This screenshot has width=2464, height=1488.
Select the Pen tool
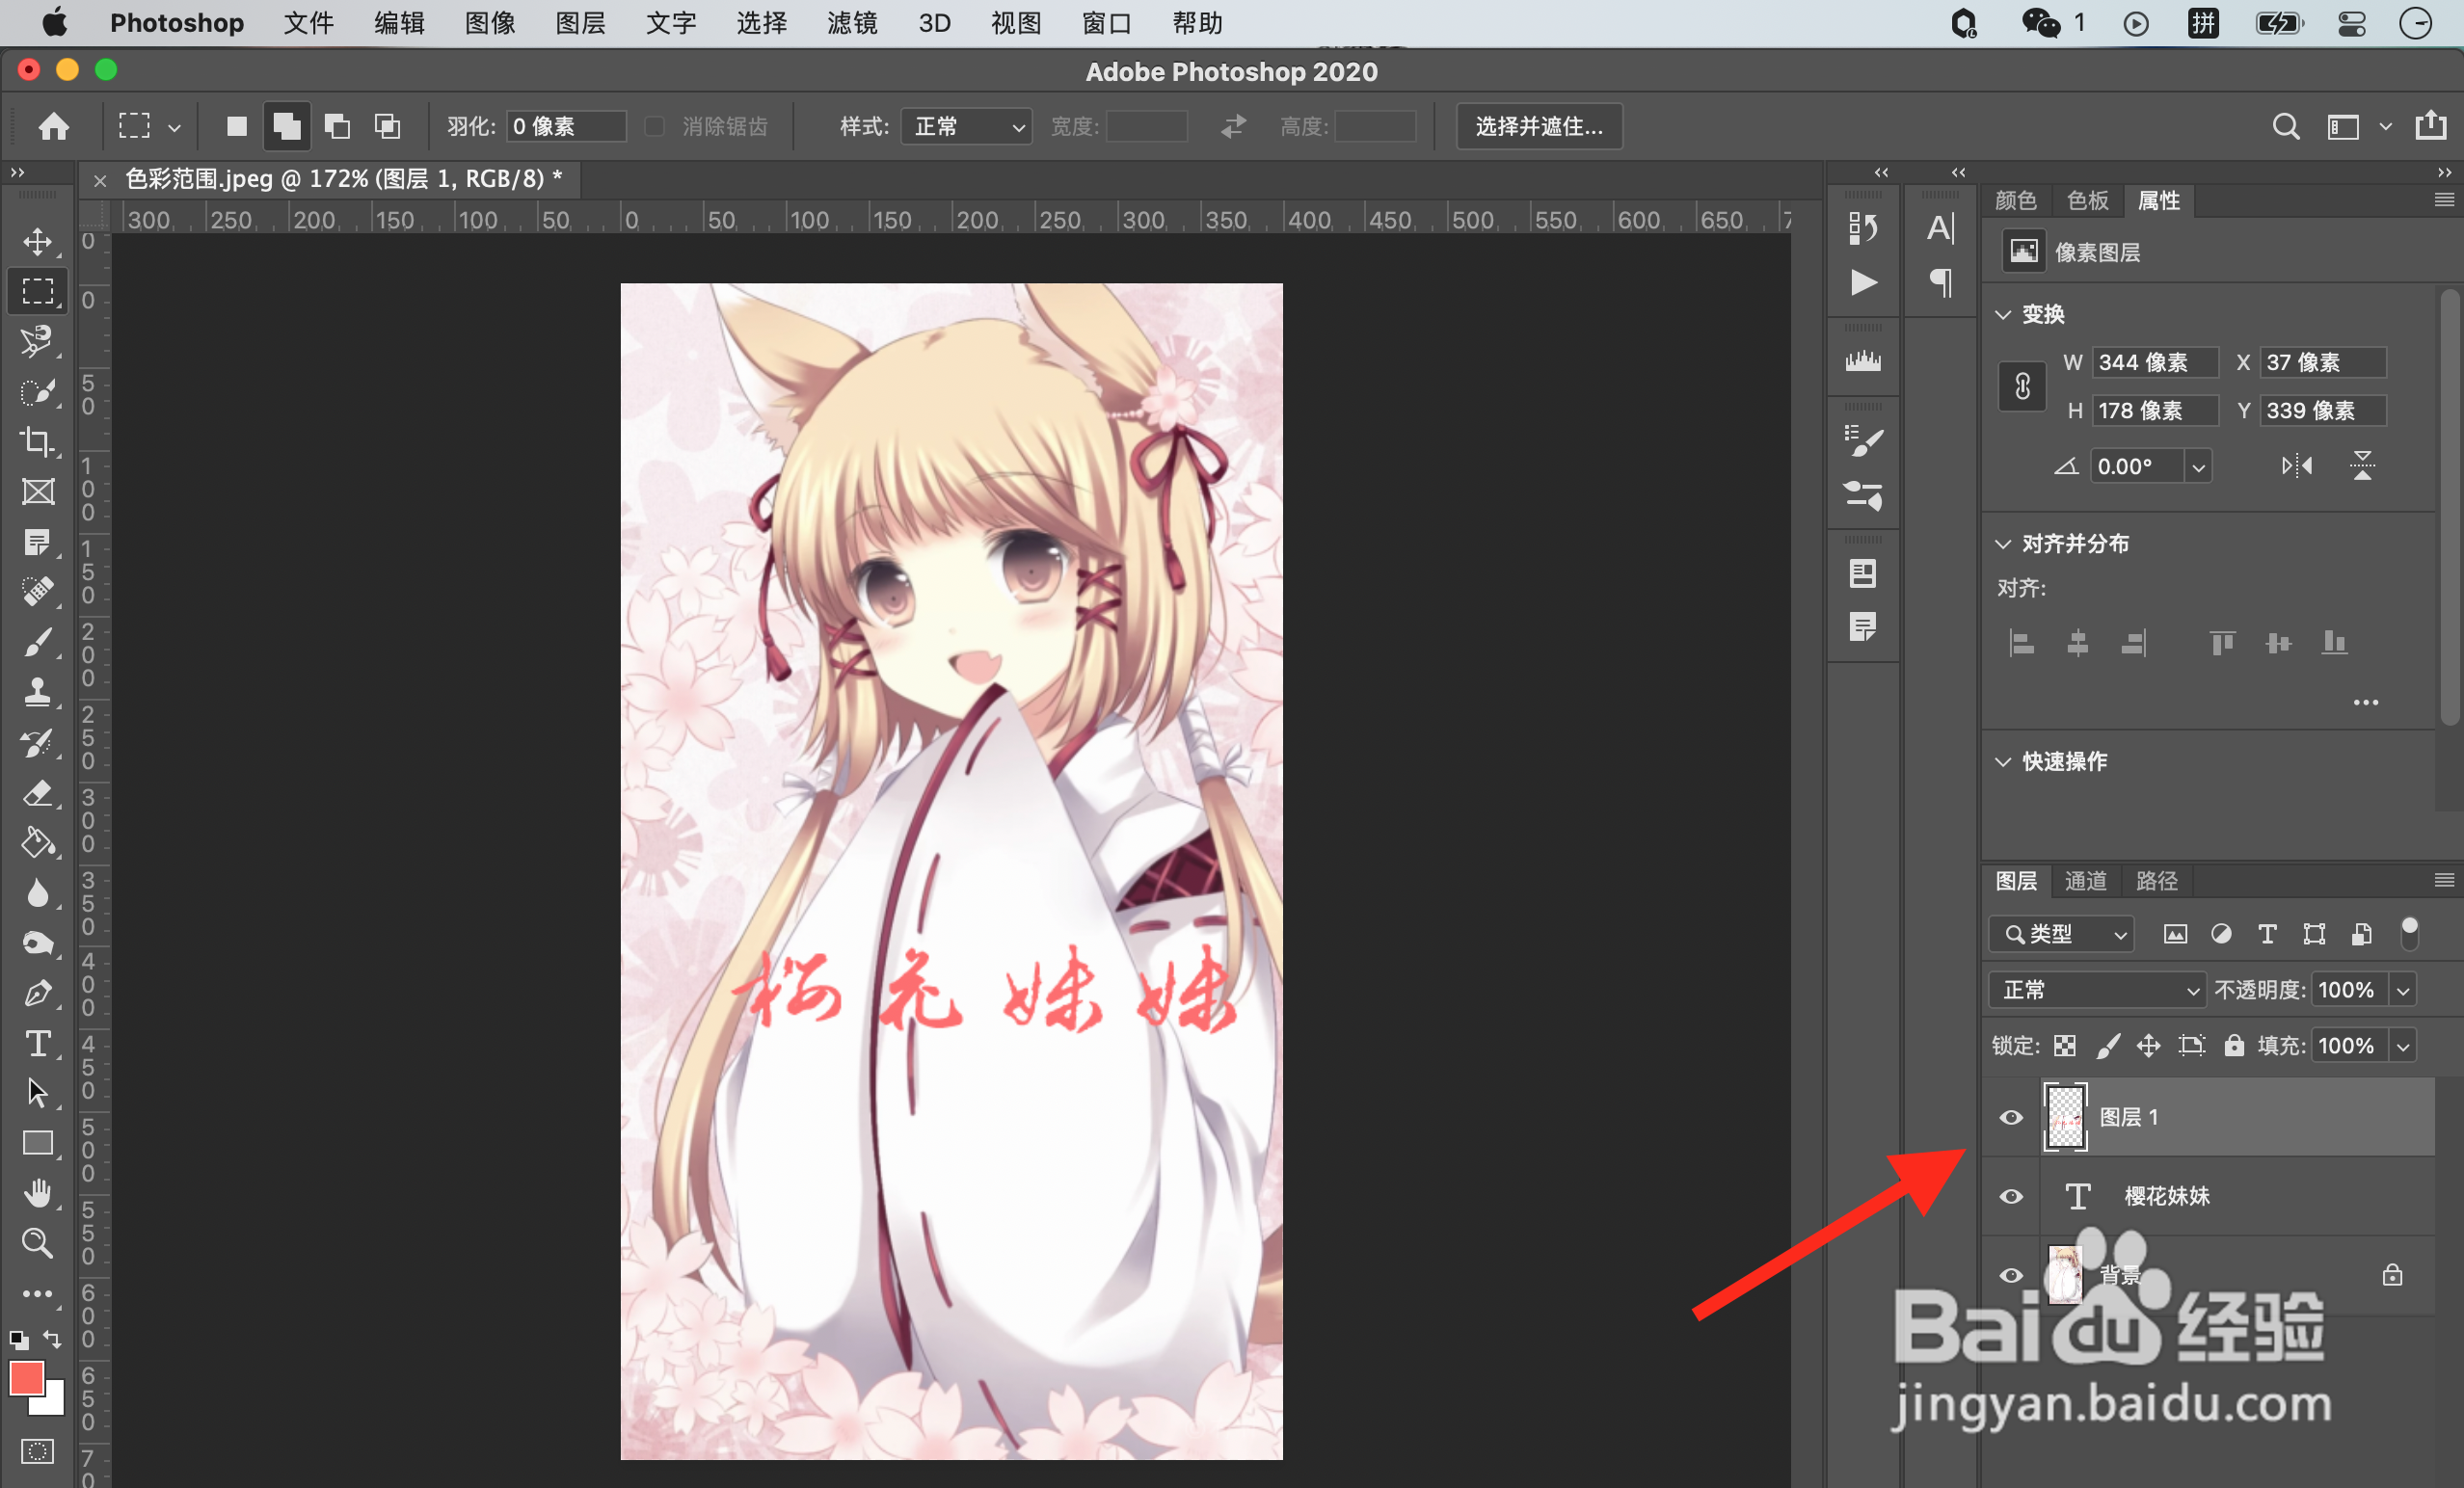pos(38,993)
